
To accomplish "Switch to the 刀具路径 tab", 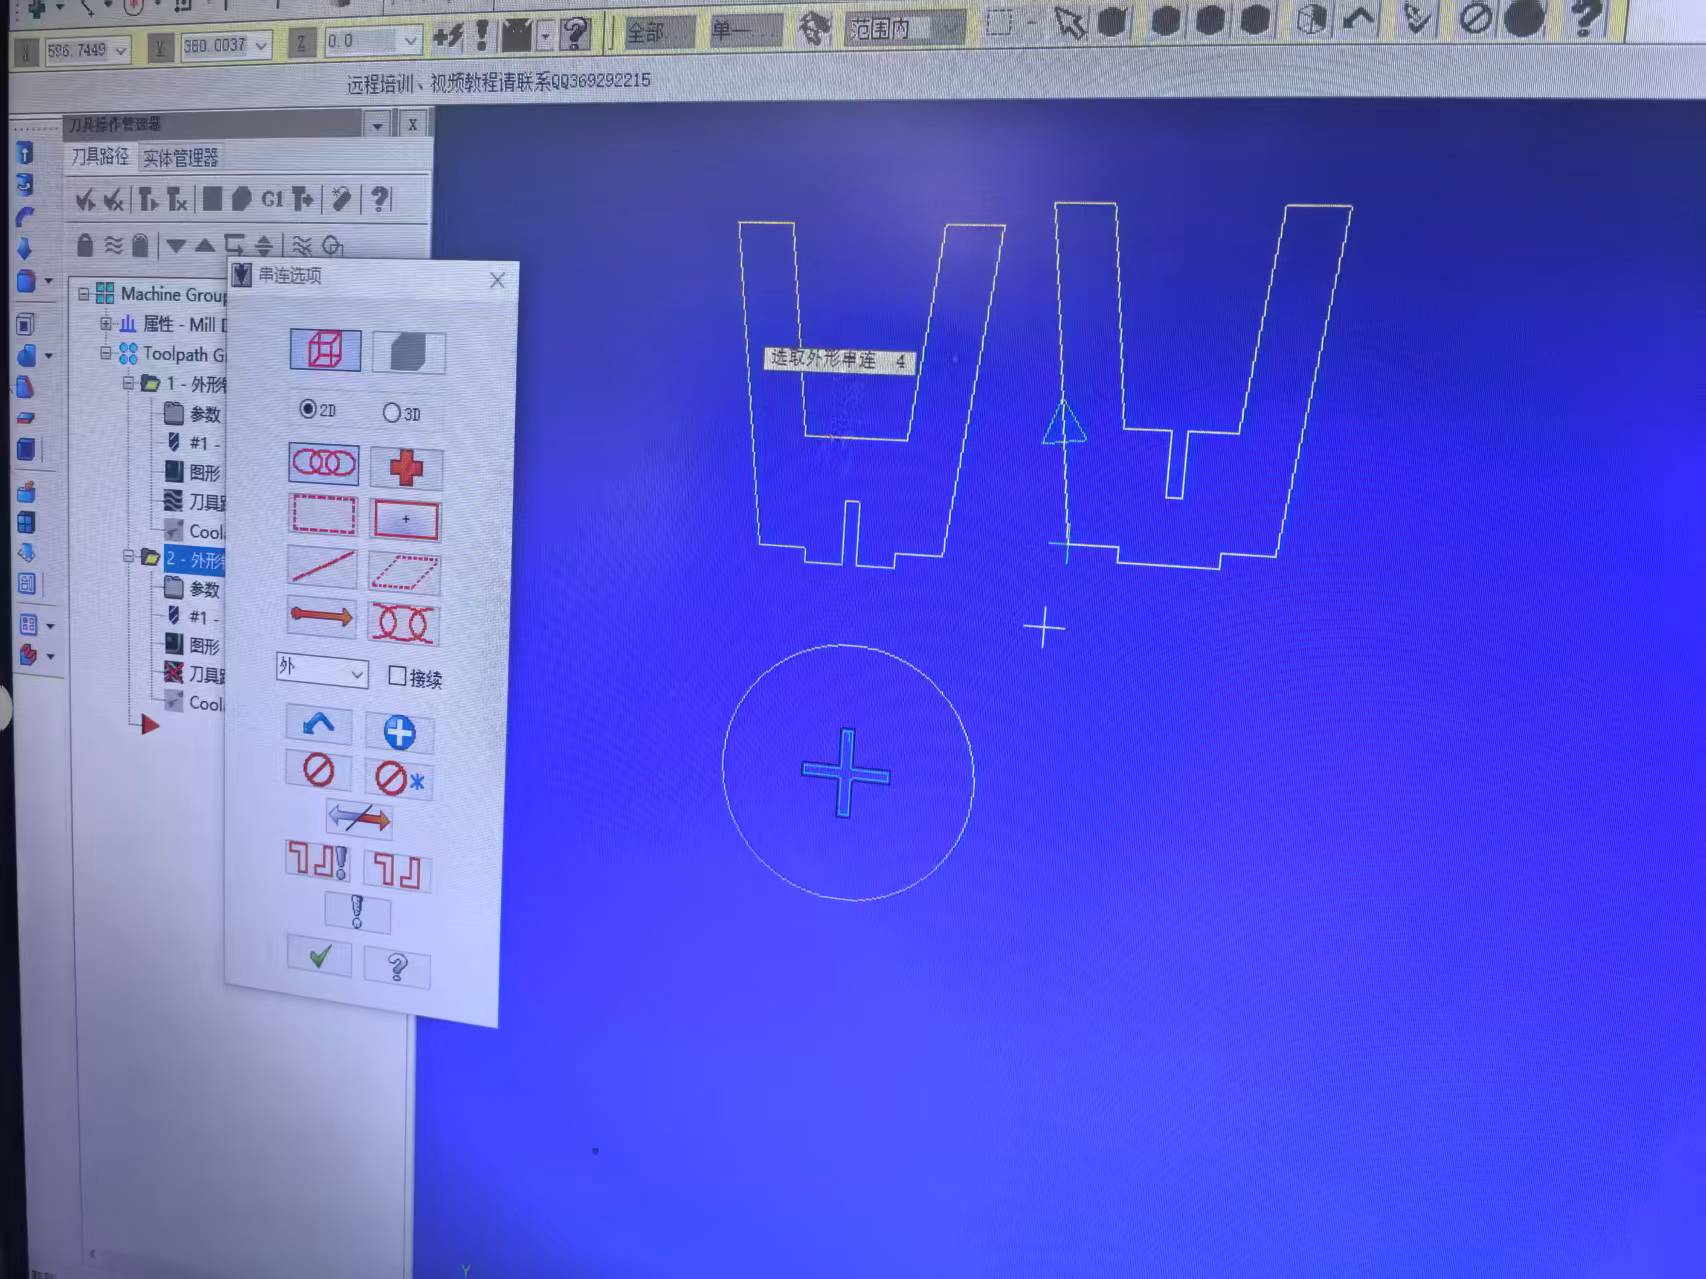I will click(x=100, y=156).
